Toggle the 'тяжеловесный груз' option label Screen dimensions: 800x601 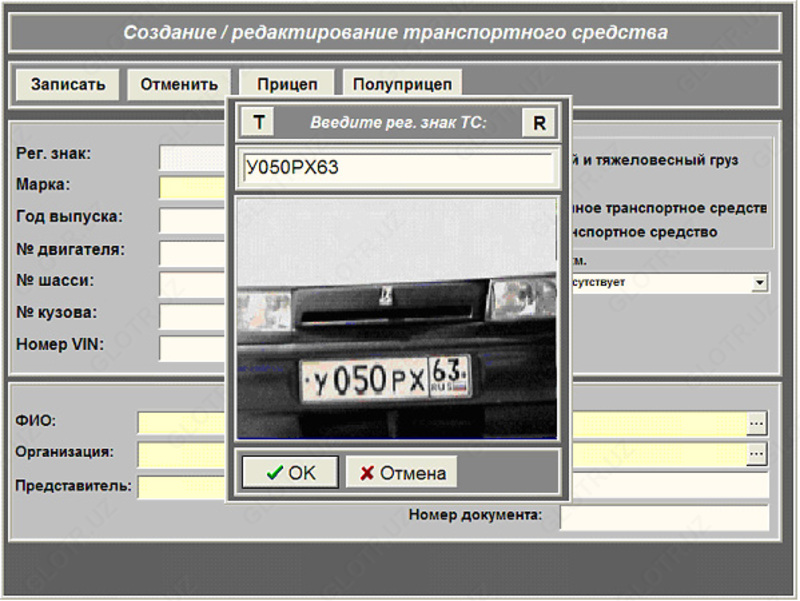coord(655,160)
